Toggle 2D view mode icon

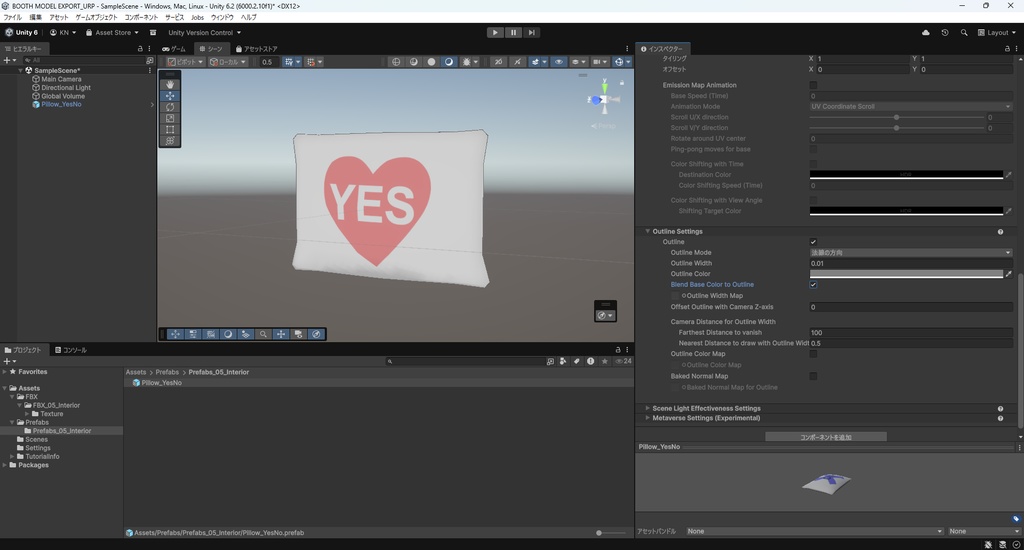pyautogui.click(x=498, y=62)
